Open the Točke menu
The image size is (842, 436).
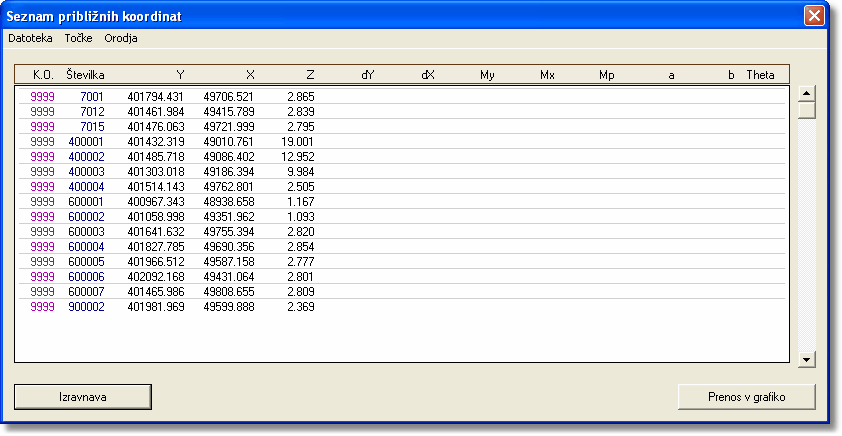(x=78, y=38)
